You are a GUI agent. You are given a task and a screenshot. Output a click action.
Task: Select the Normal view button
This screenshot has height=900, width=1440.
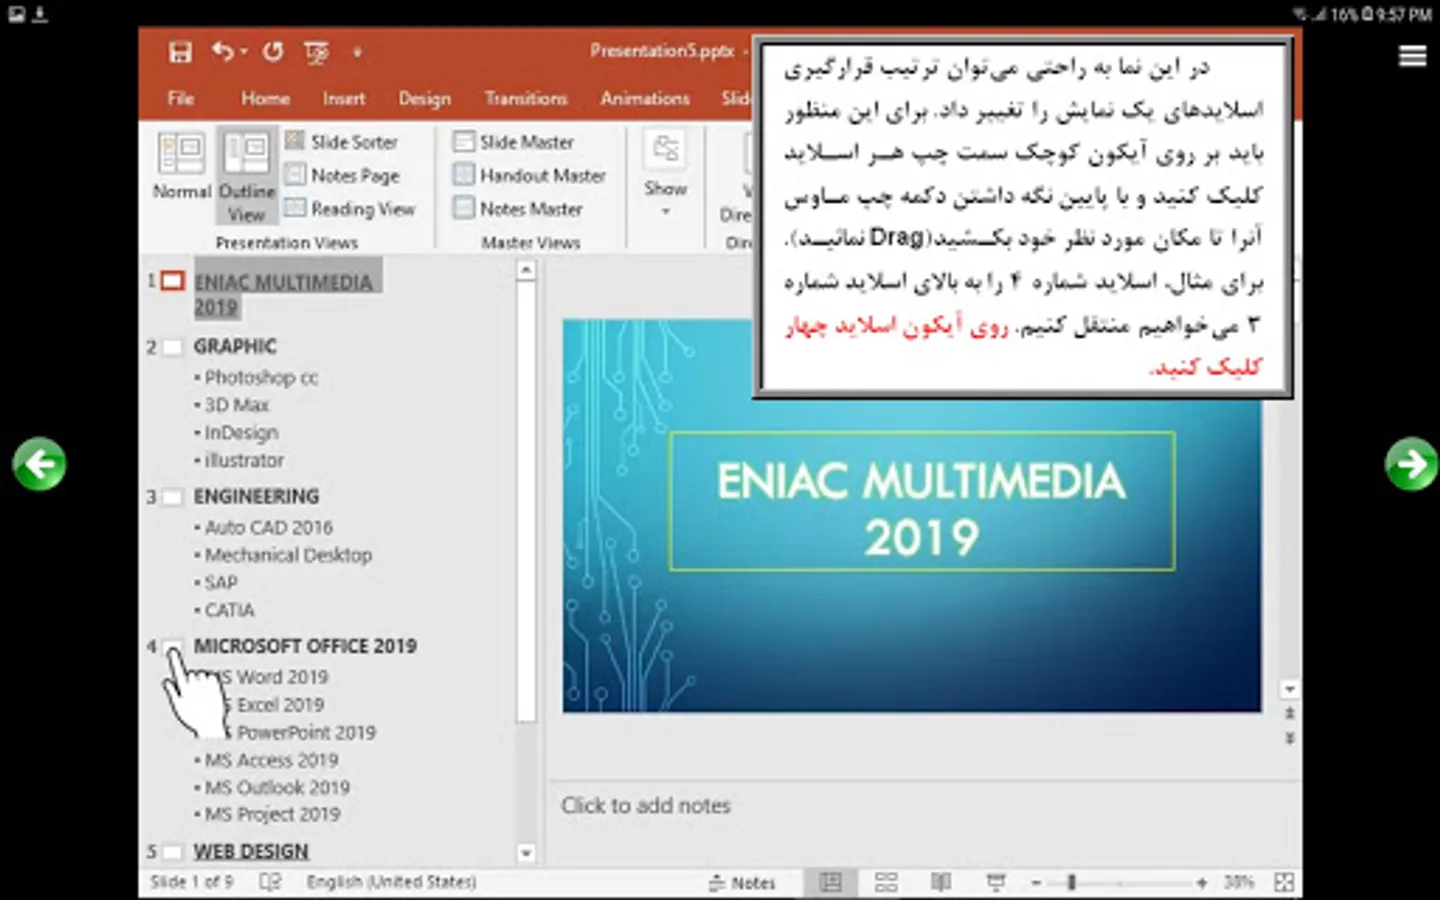click(182, 165)
